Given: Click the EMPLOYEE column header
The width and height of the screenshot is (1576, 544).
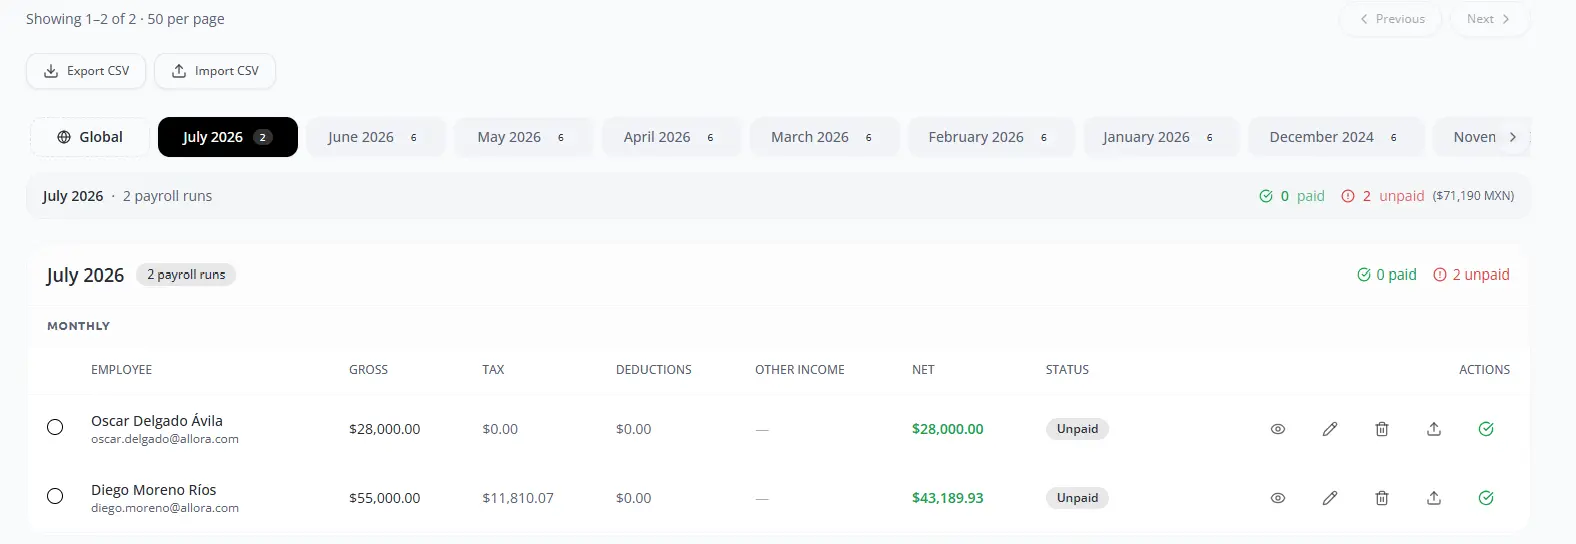Looking at the screenshot, I should click(122, 370).
